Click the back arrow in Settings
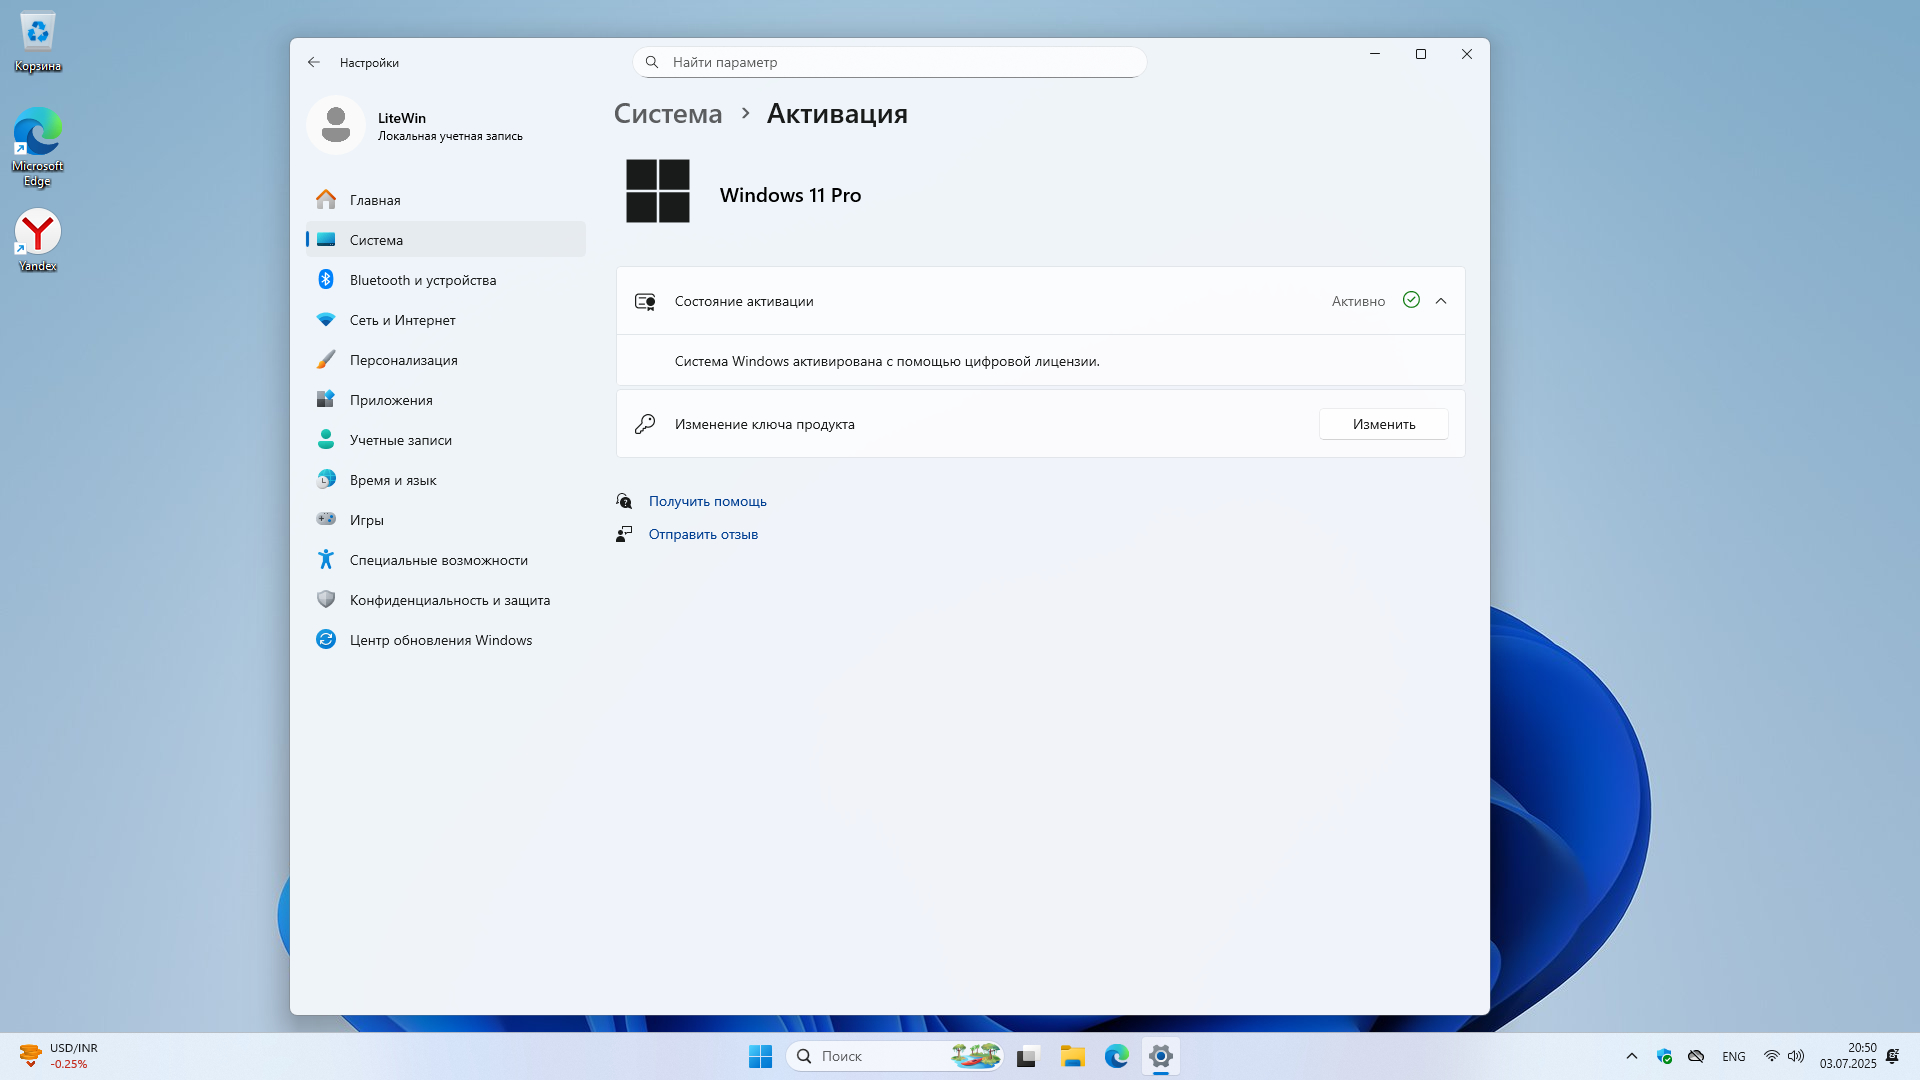The height and width of the screenshot is (1080, 1920). [314, 62]
